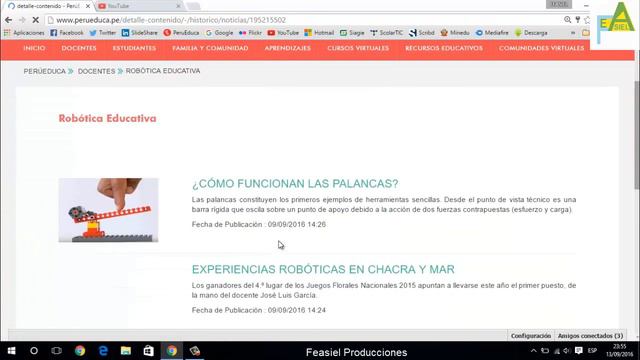Image resolution: width=640 pixels, height=360 pixels.
Task: Click the Robótica Educativa page heading
Action: (x=107, y=118)
